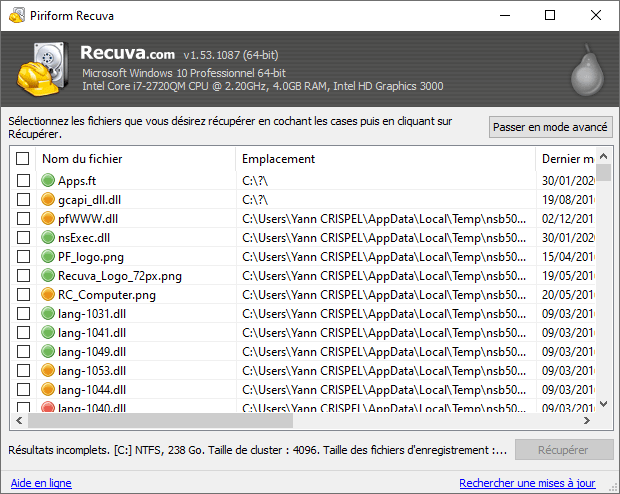The height and width of the screenshot is (494, 620).
Task: Click the Résultats incomplets status bar text
Action: 257,450
